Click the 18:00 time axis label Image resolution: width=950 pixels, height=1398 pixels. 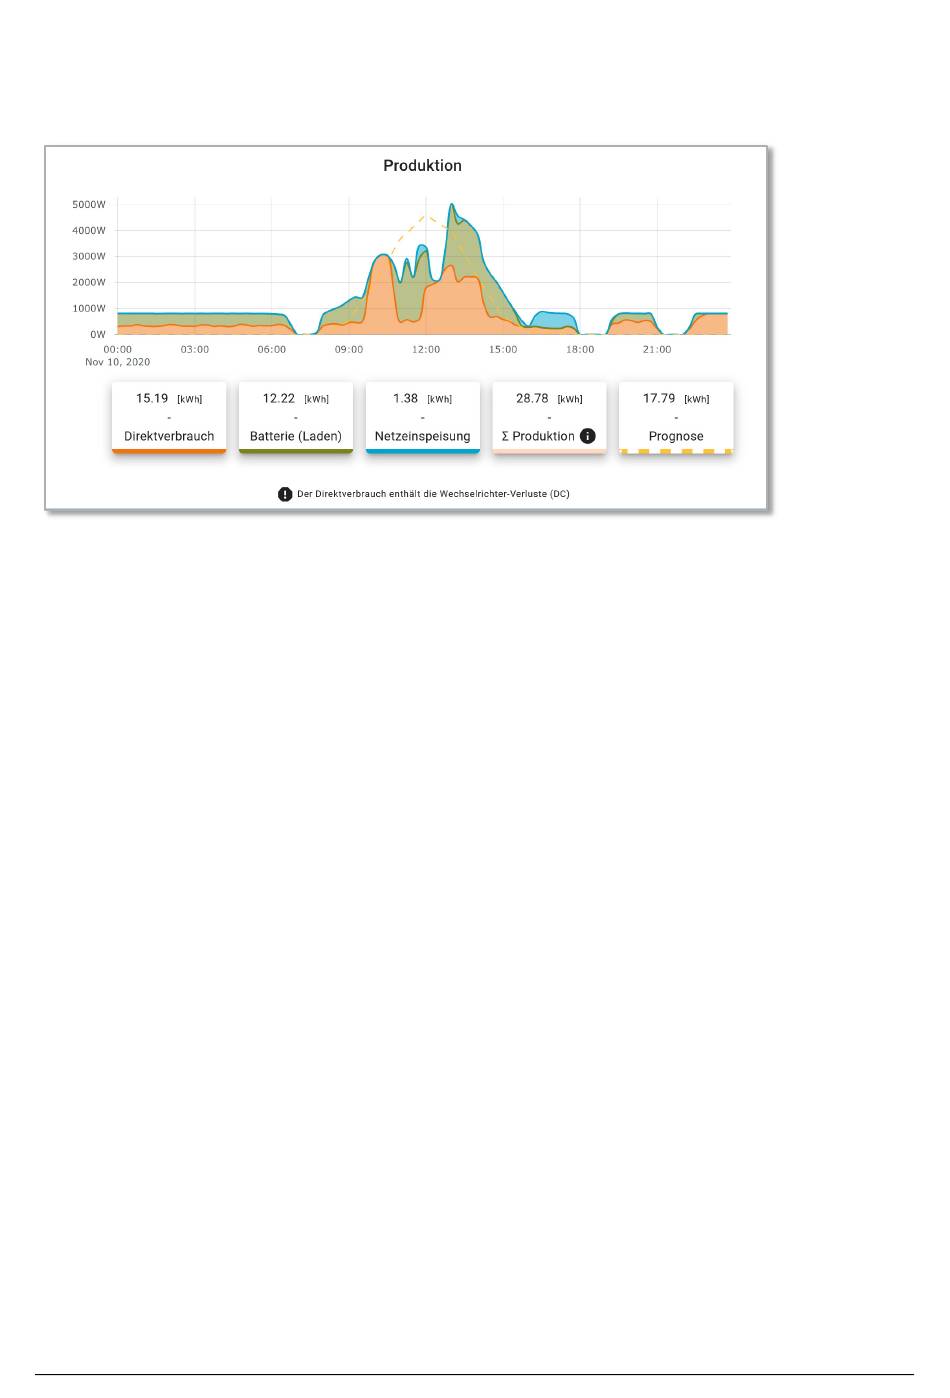tap(580, 349)
